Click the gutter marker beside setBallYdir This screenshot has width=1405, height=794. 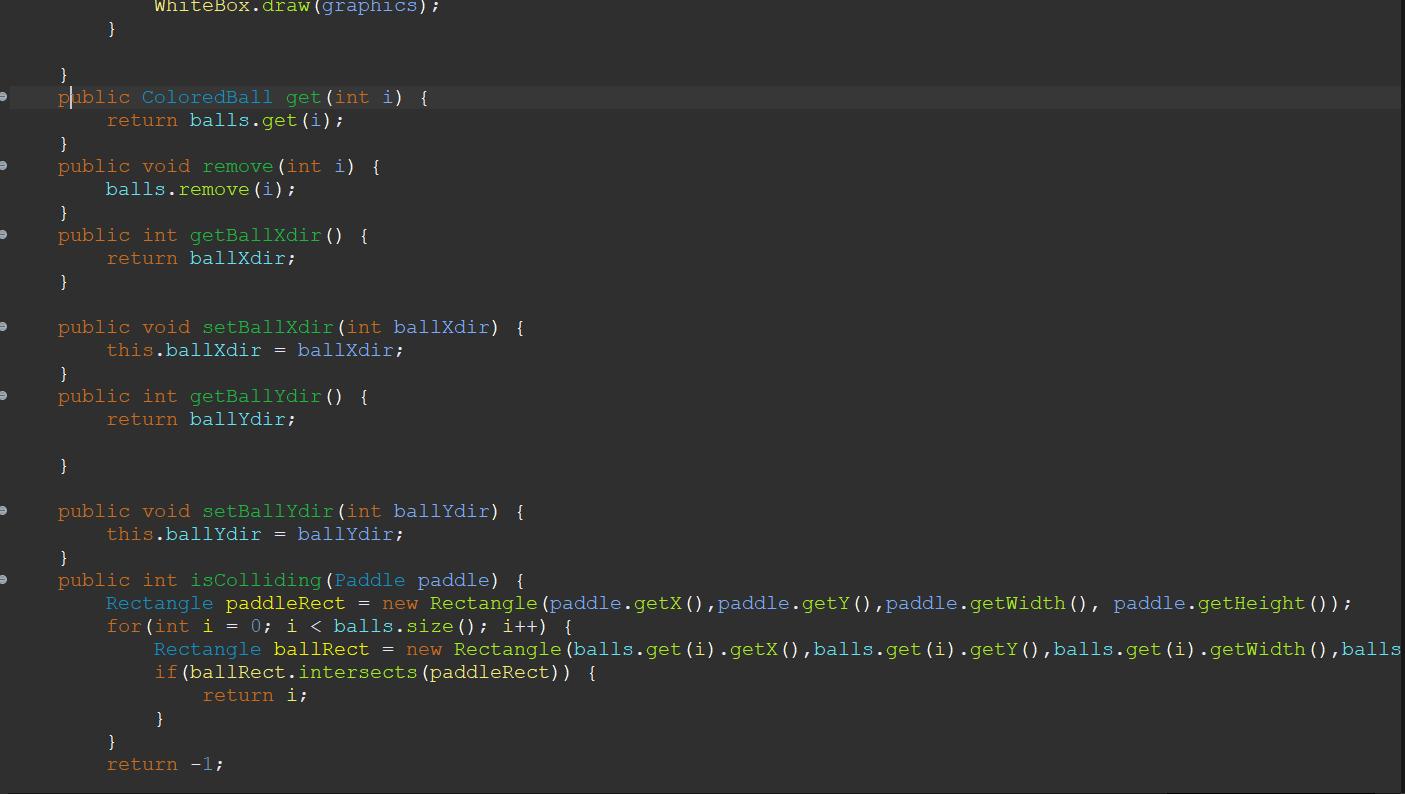pyautogui.click(x=5, y=511)
